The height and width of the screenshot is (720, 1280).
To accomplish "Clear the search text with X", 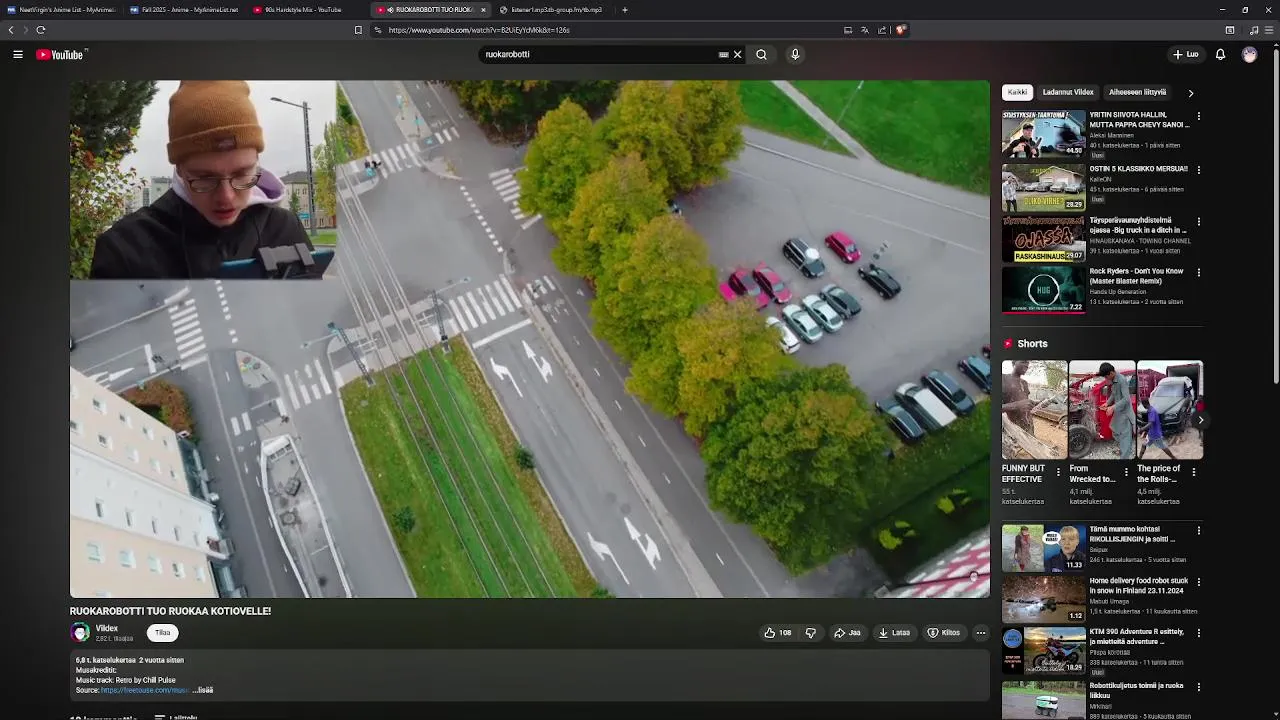I will coord(738,55).
